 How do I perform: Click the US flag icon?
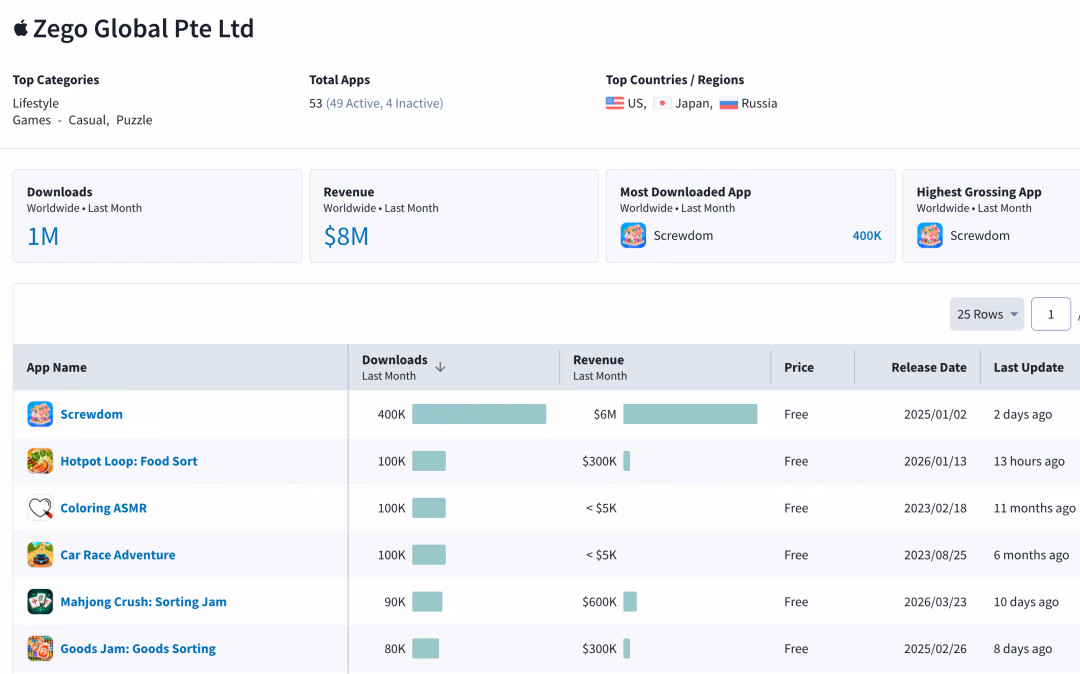coord(614,103)
